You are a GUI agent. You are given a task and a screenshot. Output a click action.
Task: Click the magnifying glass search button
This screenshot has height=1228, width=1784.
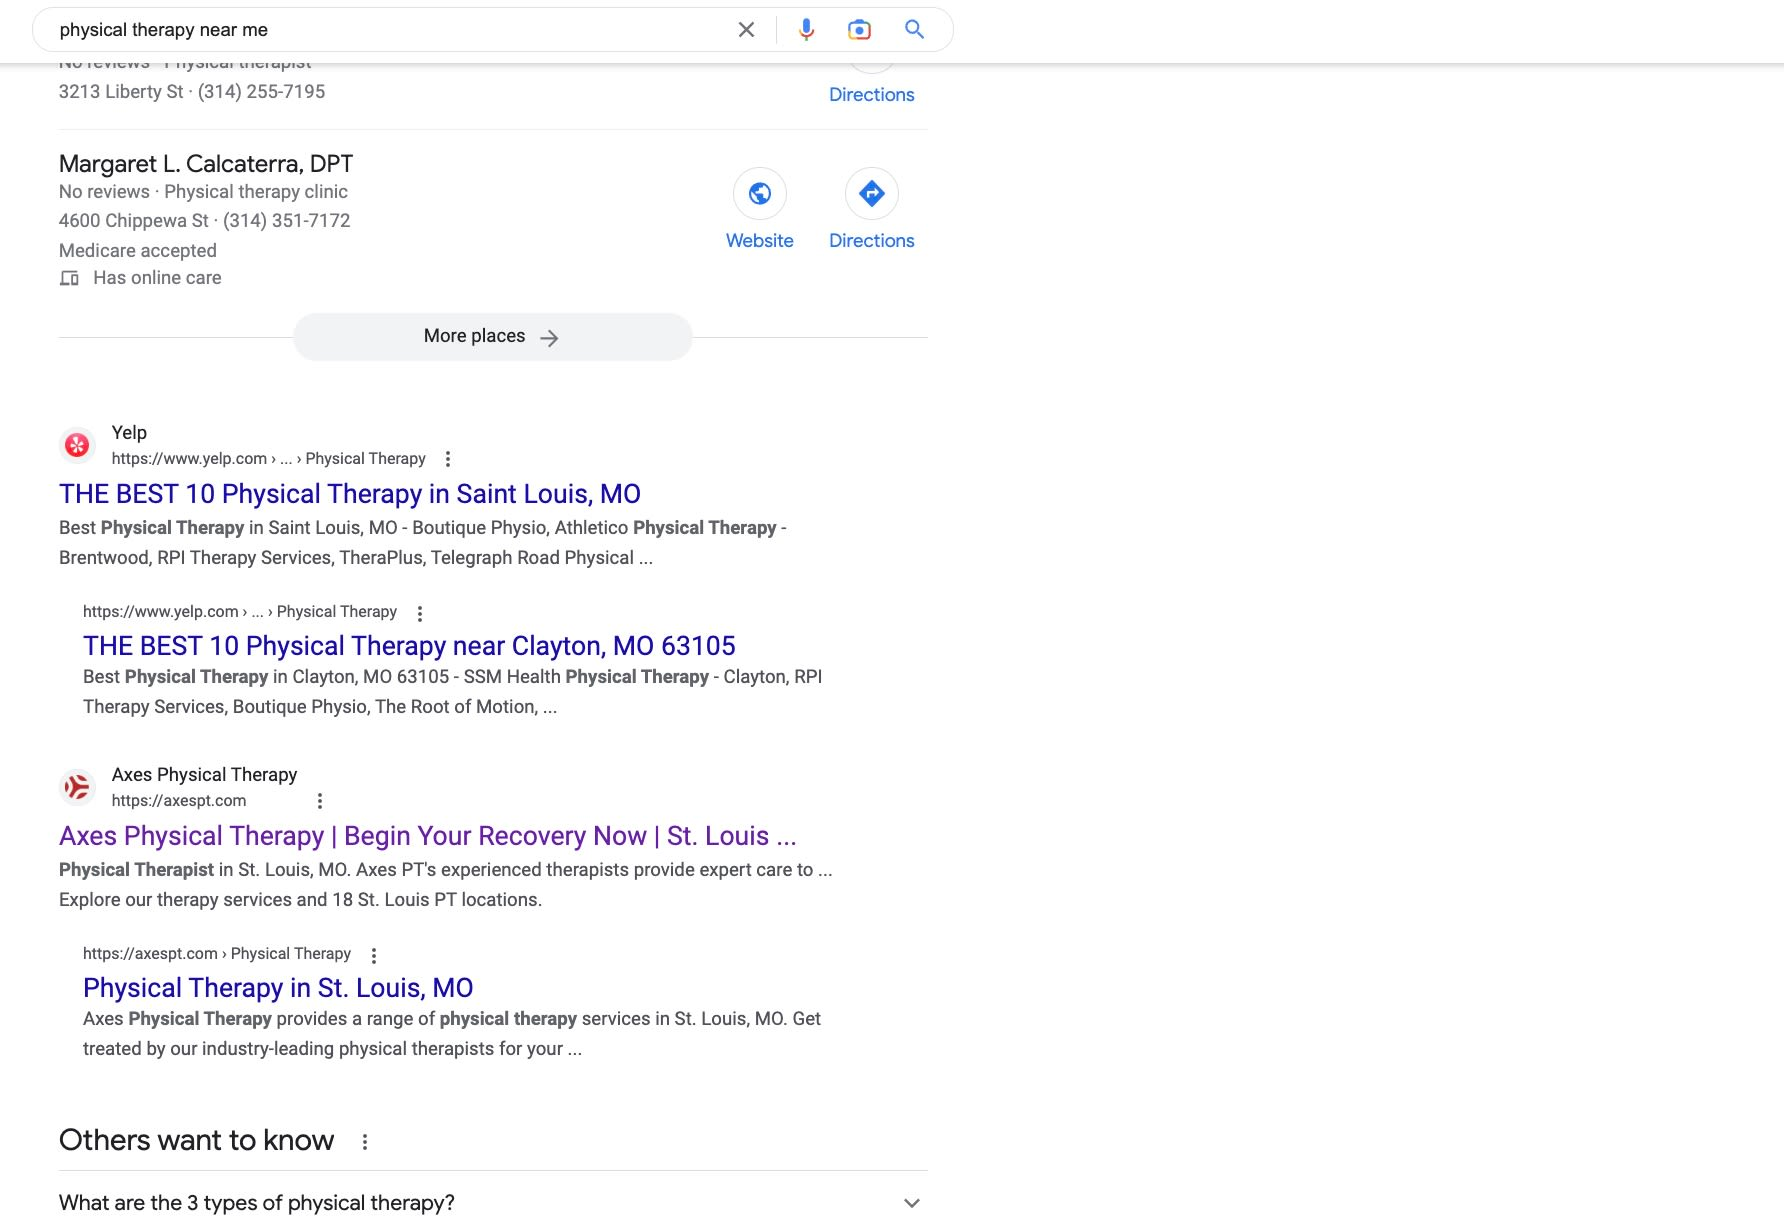coord(914,29)
